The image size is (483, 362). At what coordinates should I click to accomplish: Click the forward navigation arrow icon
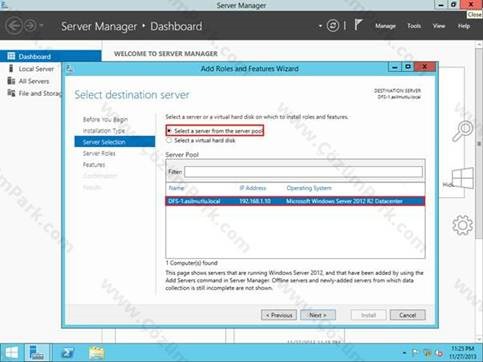click(30, 26)
